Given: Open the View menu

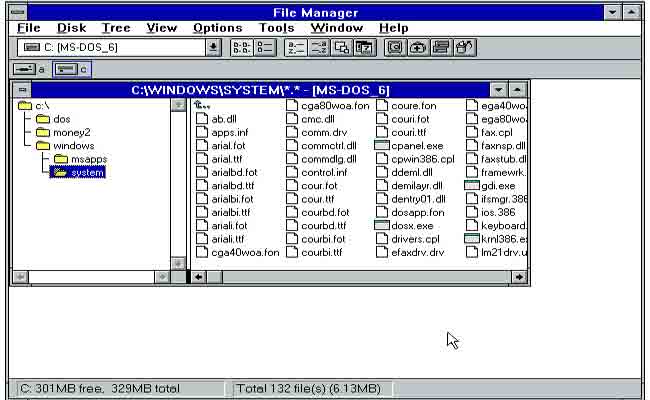Looking at the screenshot, I should 162,28.
